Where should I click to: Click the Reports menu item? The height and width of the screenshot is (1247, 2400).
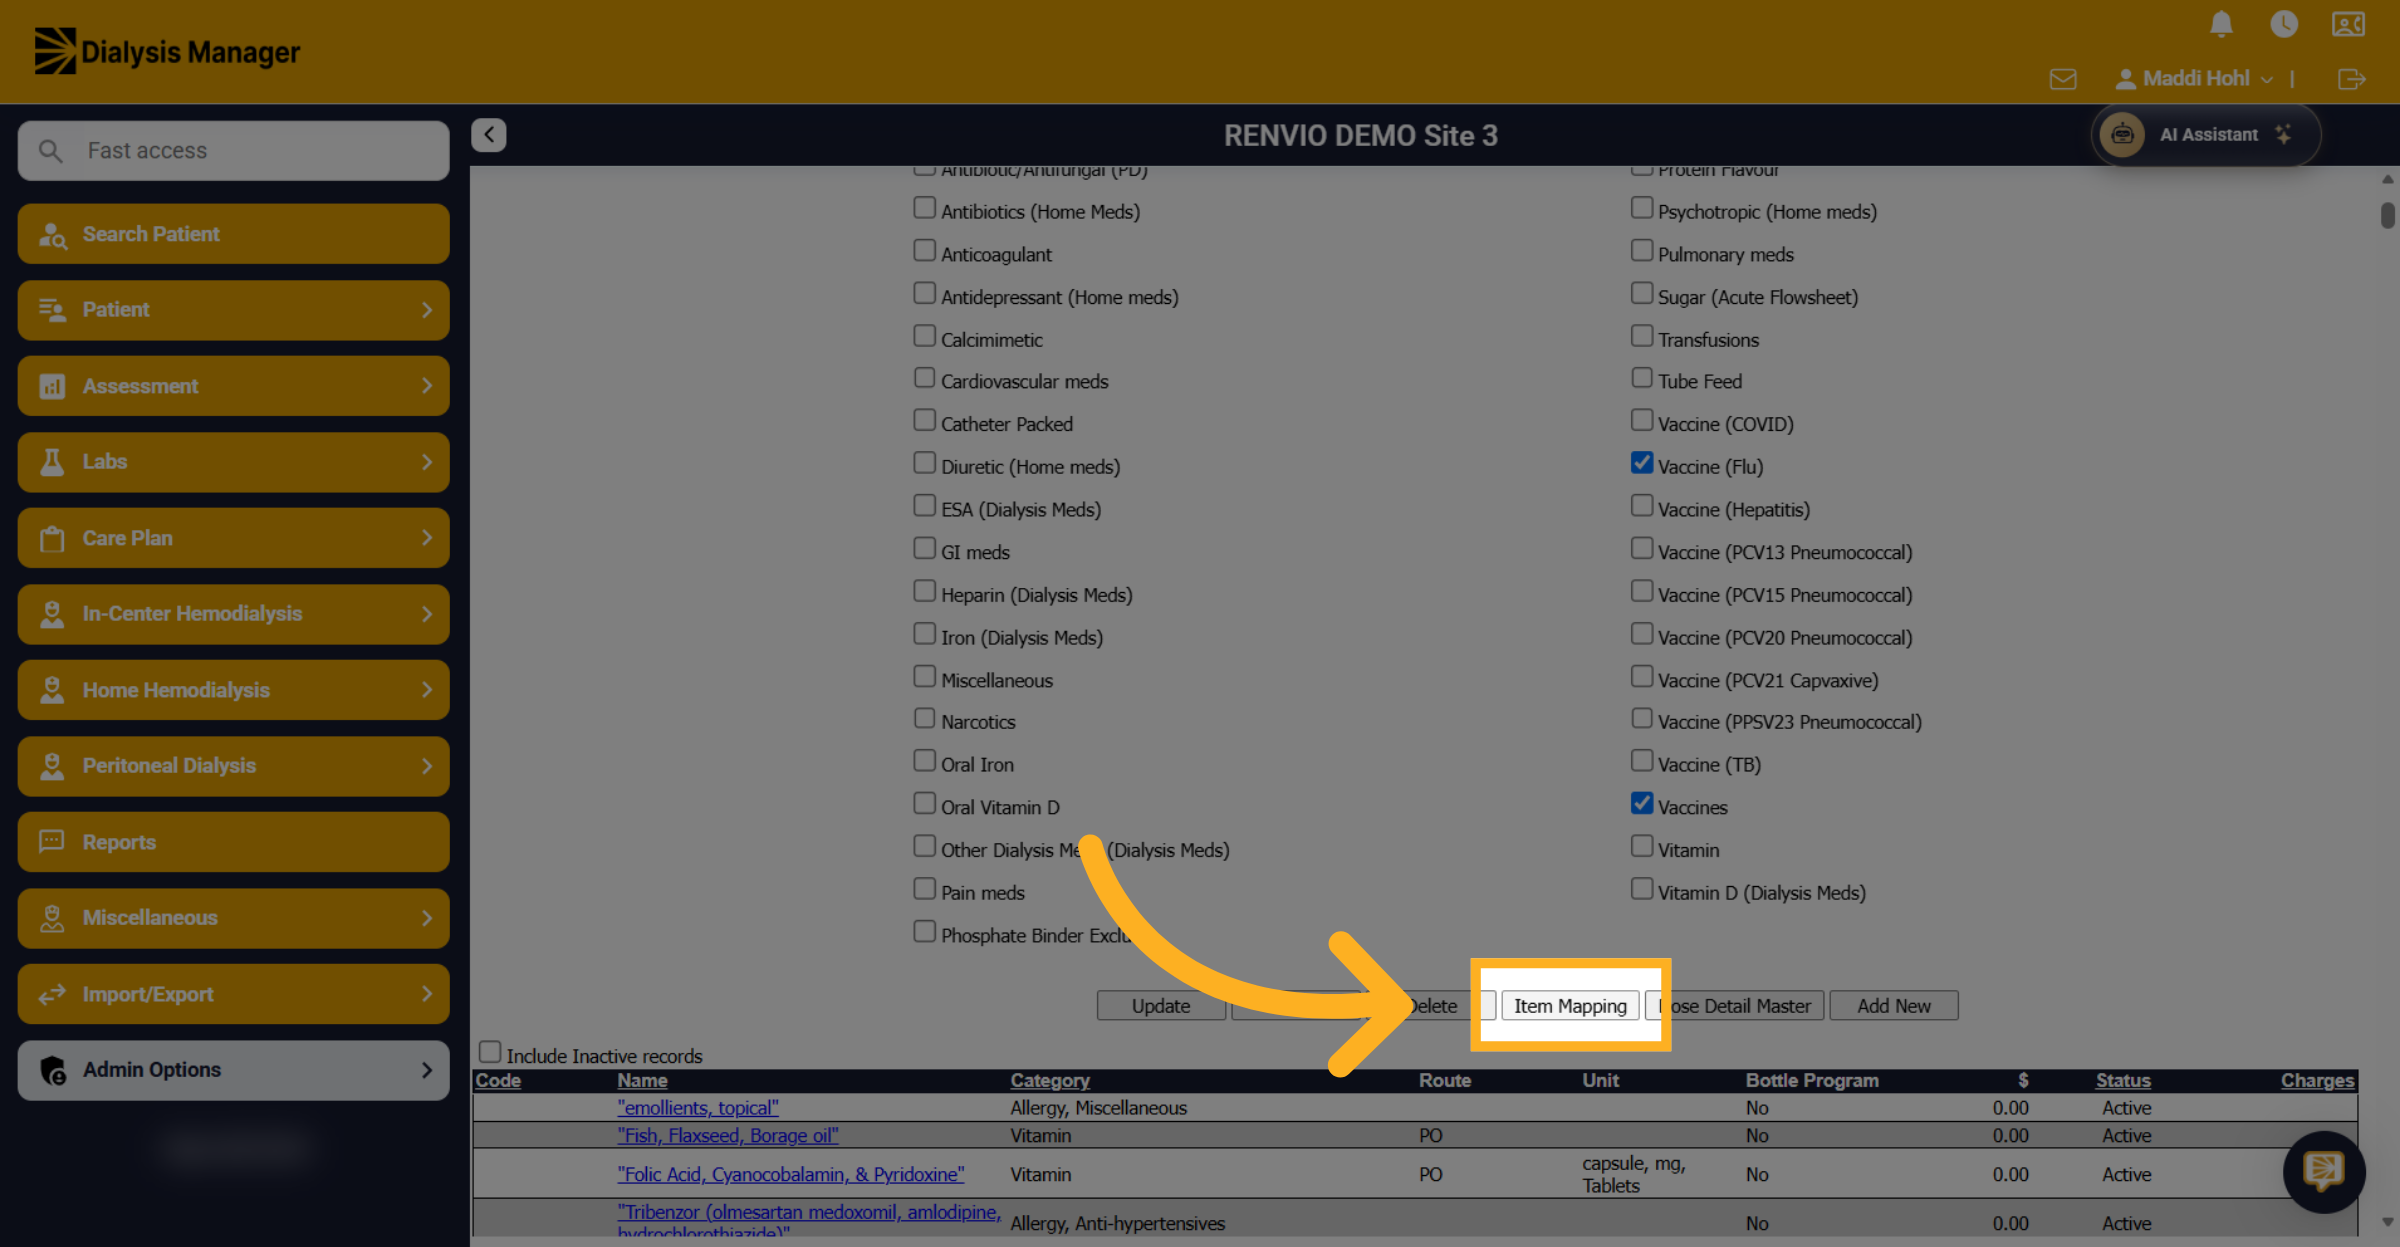[234, 842]
